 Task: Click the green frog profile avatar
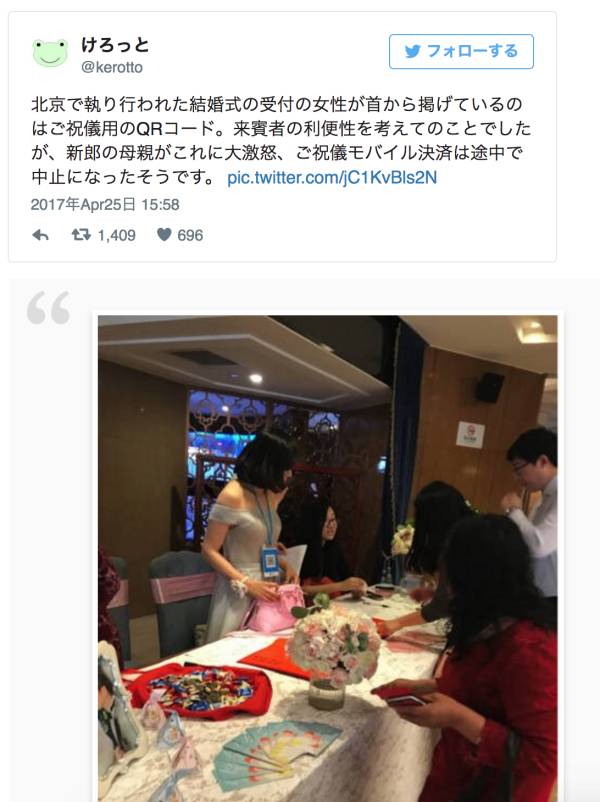click(50, 53)
